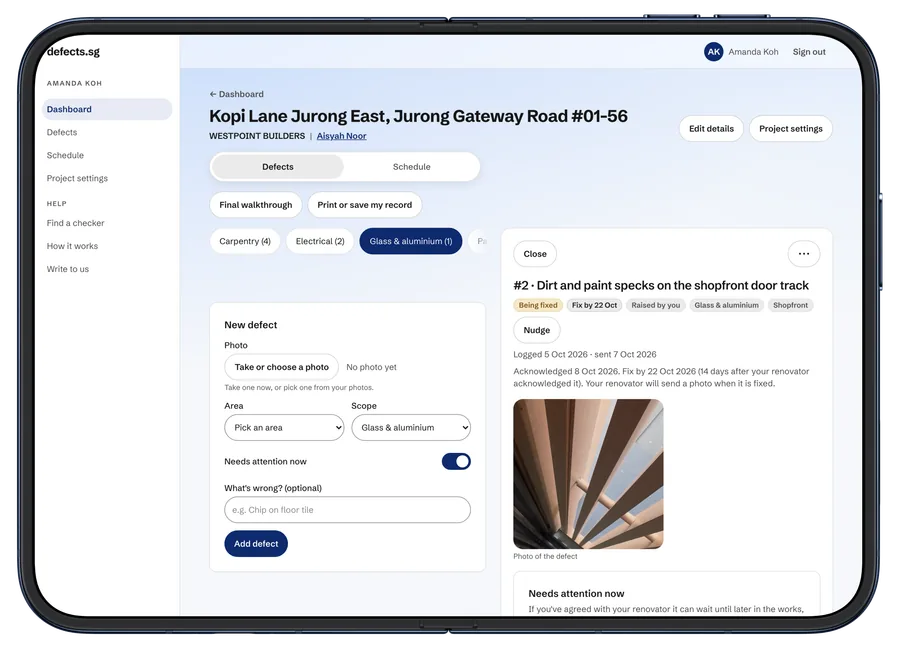
Task: Click the Glass & aluminium tag in defect details
Action: coord(727,305)
